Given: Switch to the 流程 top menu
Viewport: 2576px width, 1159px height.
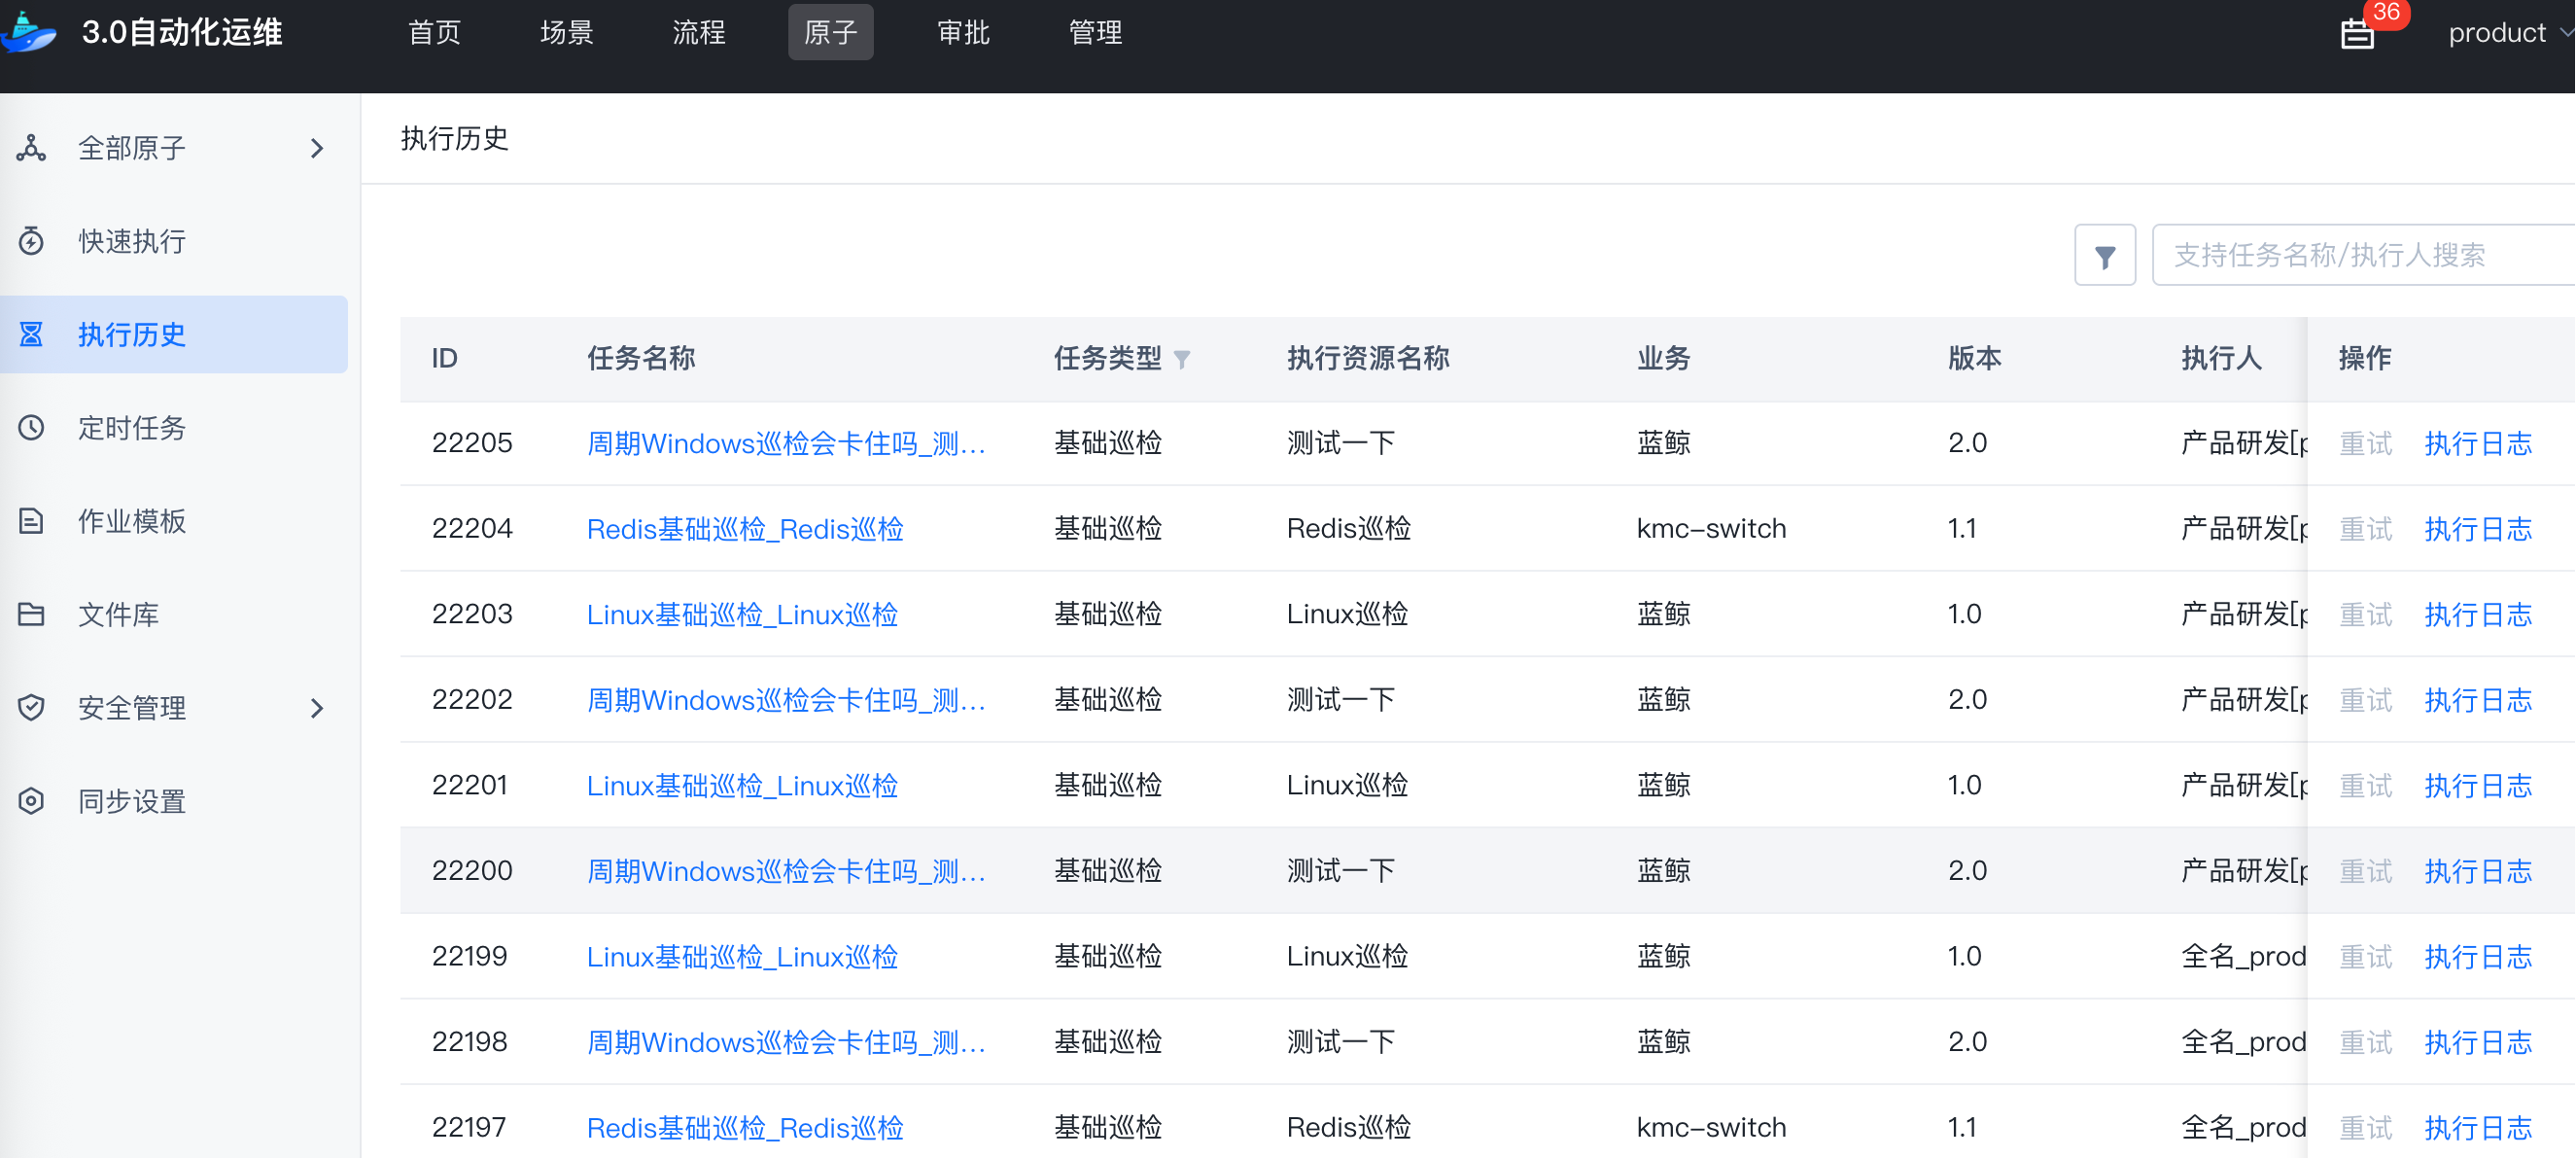Looking at the screenshot, I should coord(698,33).
